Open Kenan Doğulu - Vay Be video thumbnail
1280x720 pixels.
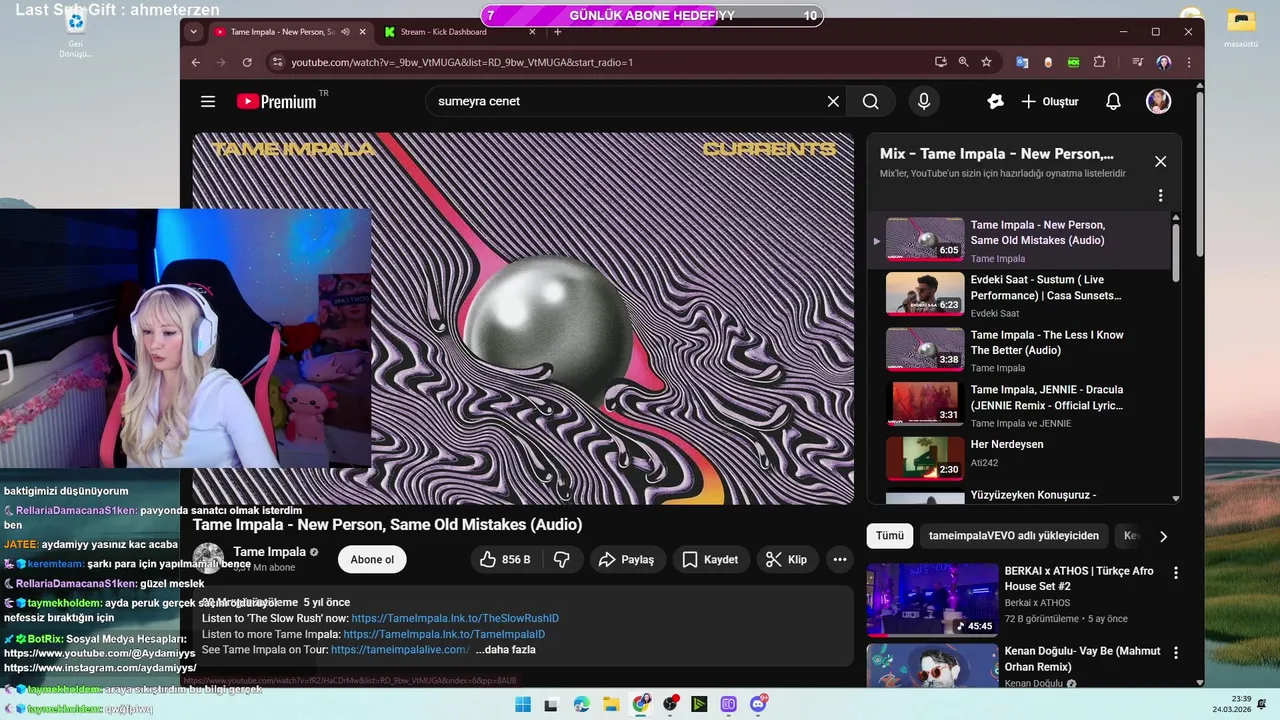point(932,665)
